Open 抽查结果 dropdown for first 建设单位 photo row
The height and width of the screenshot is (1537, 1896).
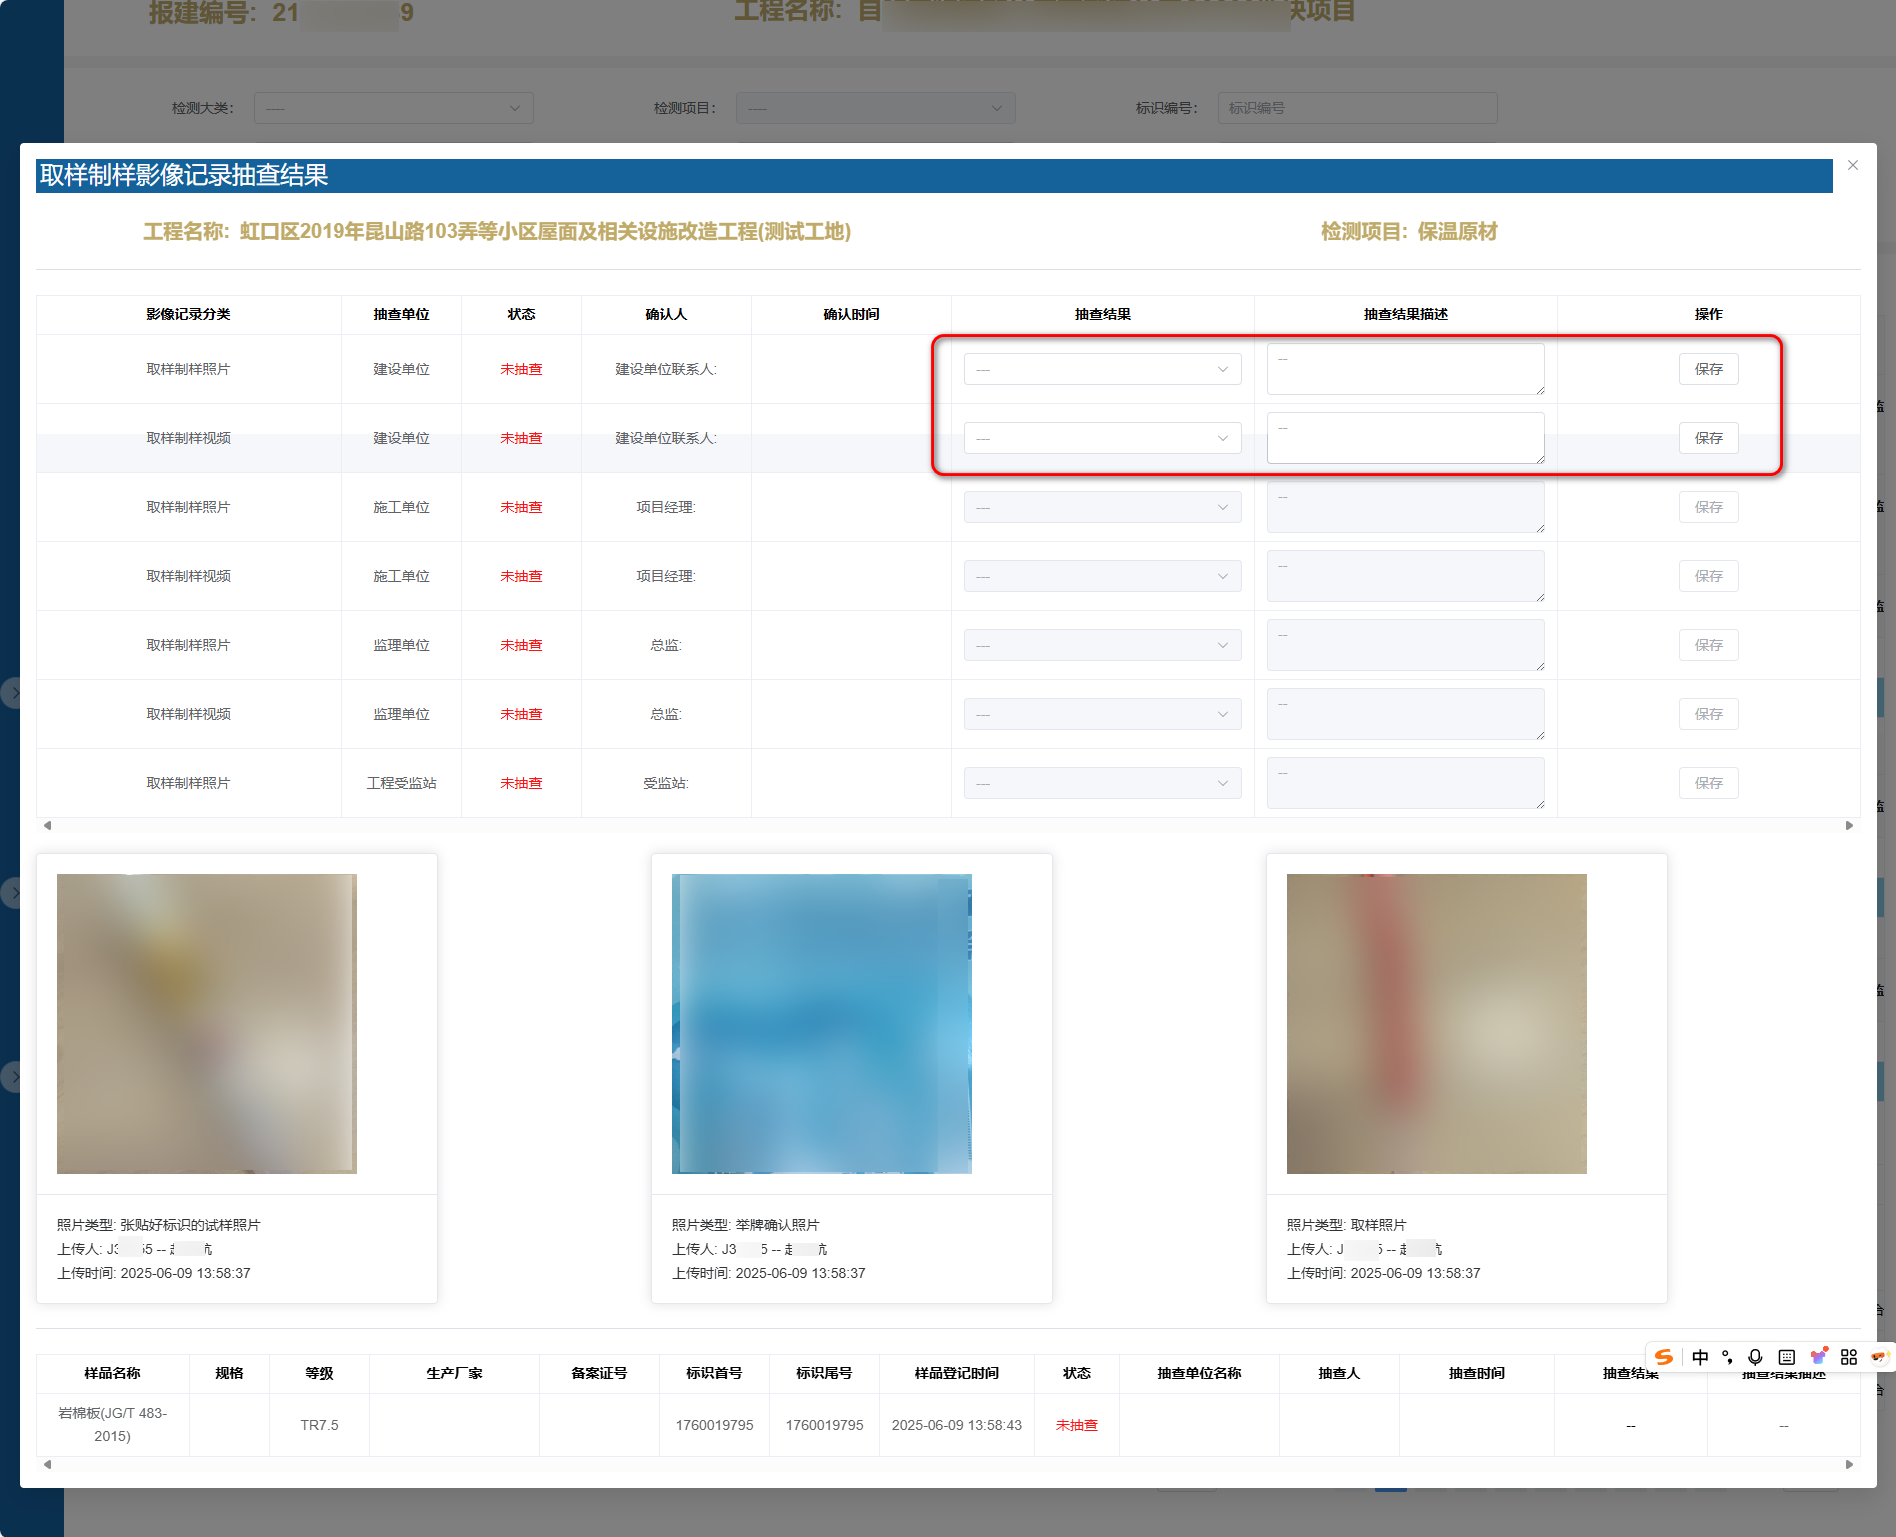point(1102,369)
